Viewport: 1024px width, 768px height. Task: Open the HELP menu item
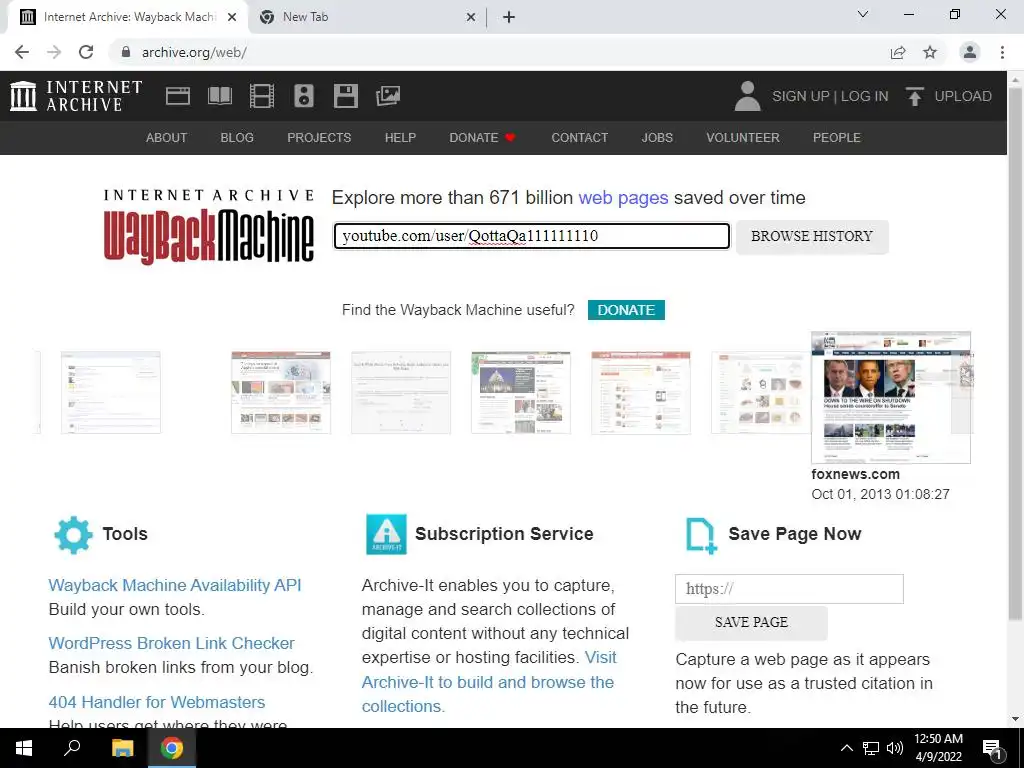[x=400, y=138]
